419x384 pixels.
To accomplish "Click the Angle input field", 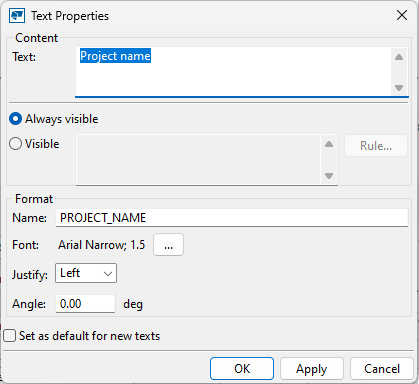I will click(x=85, y=304).
